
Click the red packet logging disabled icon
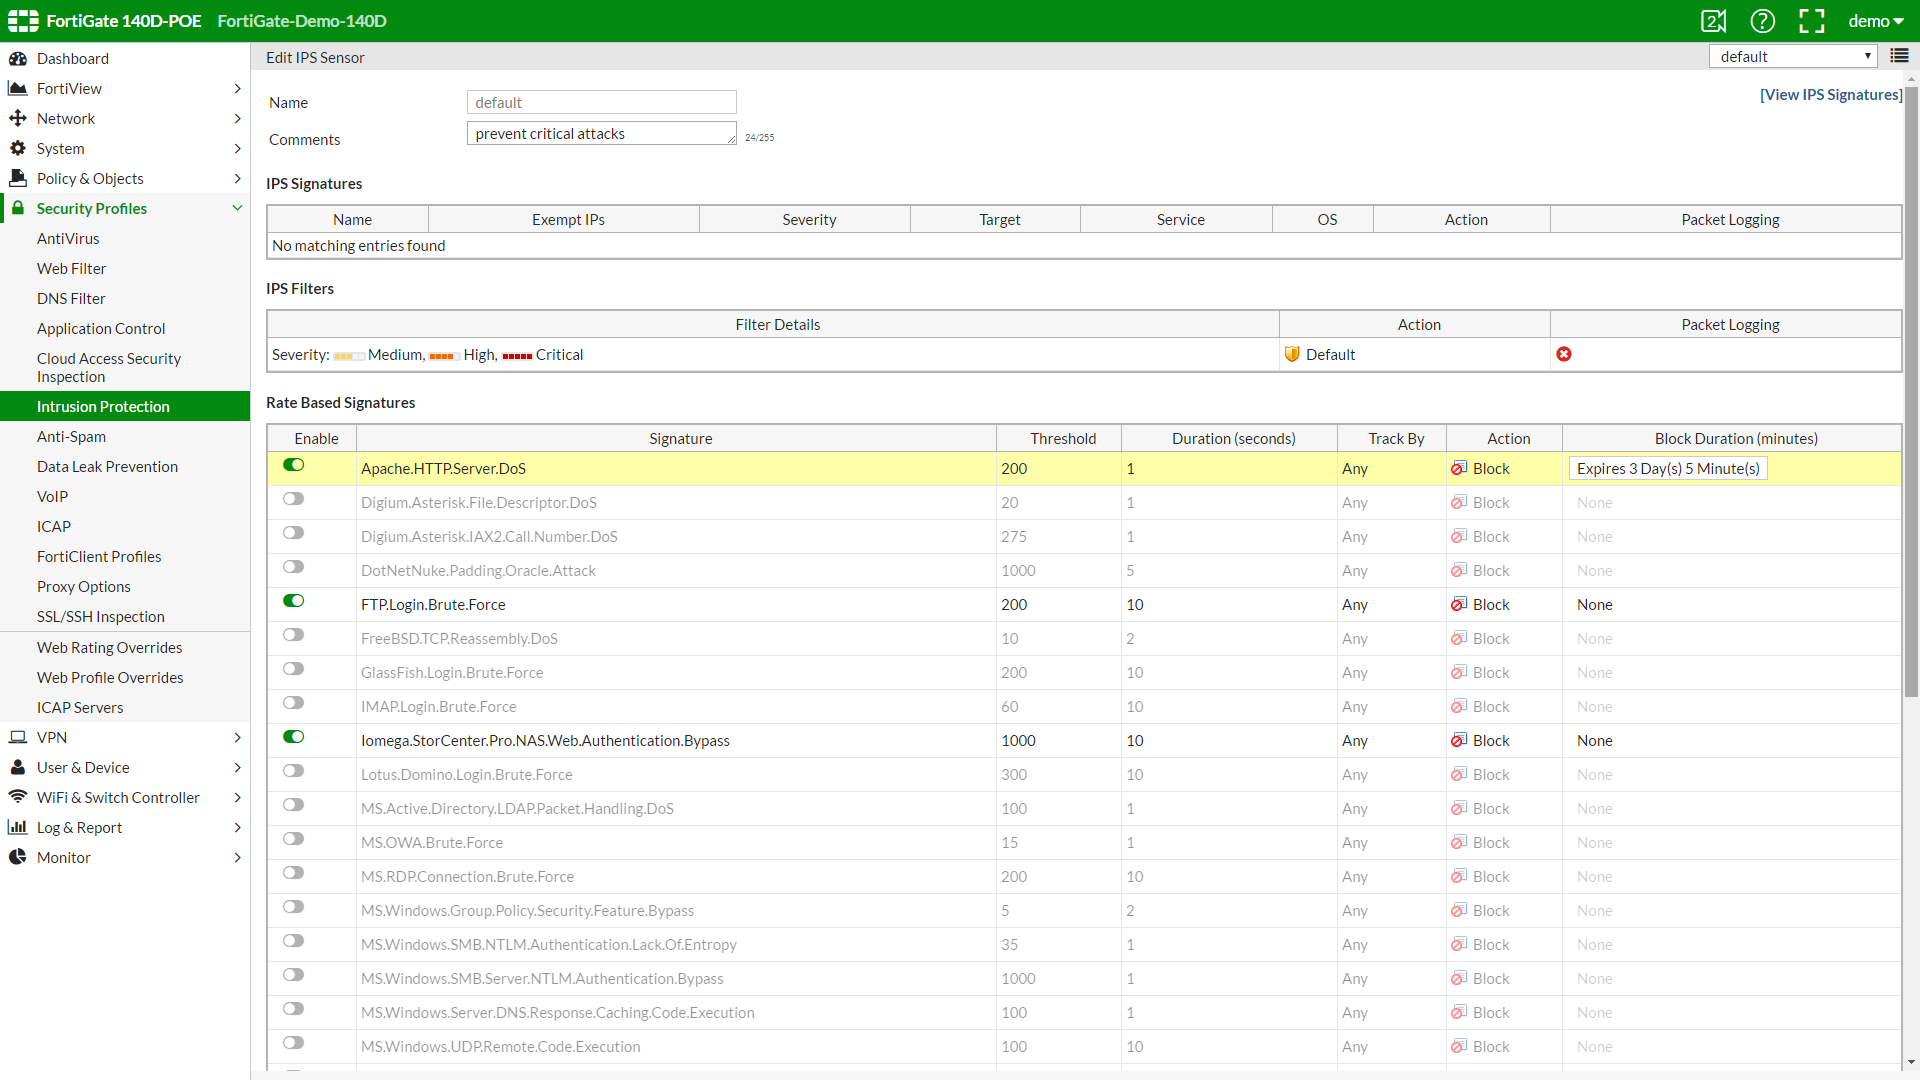[1564, 354]
